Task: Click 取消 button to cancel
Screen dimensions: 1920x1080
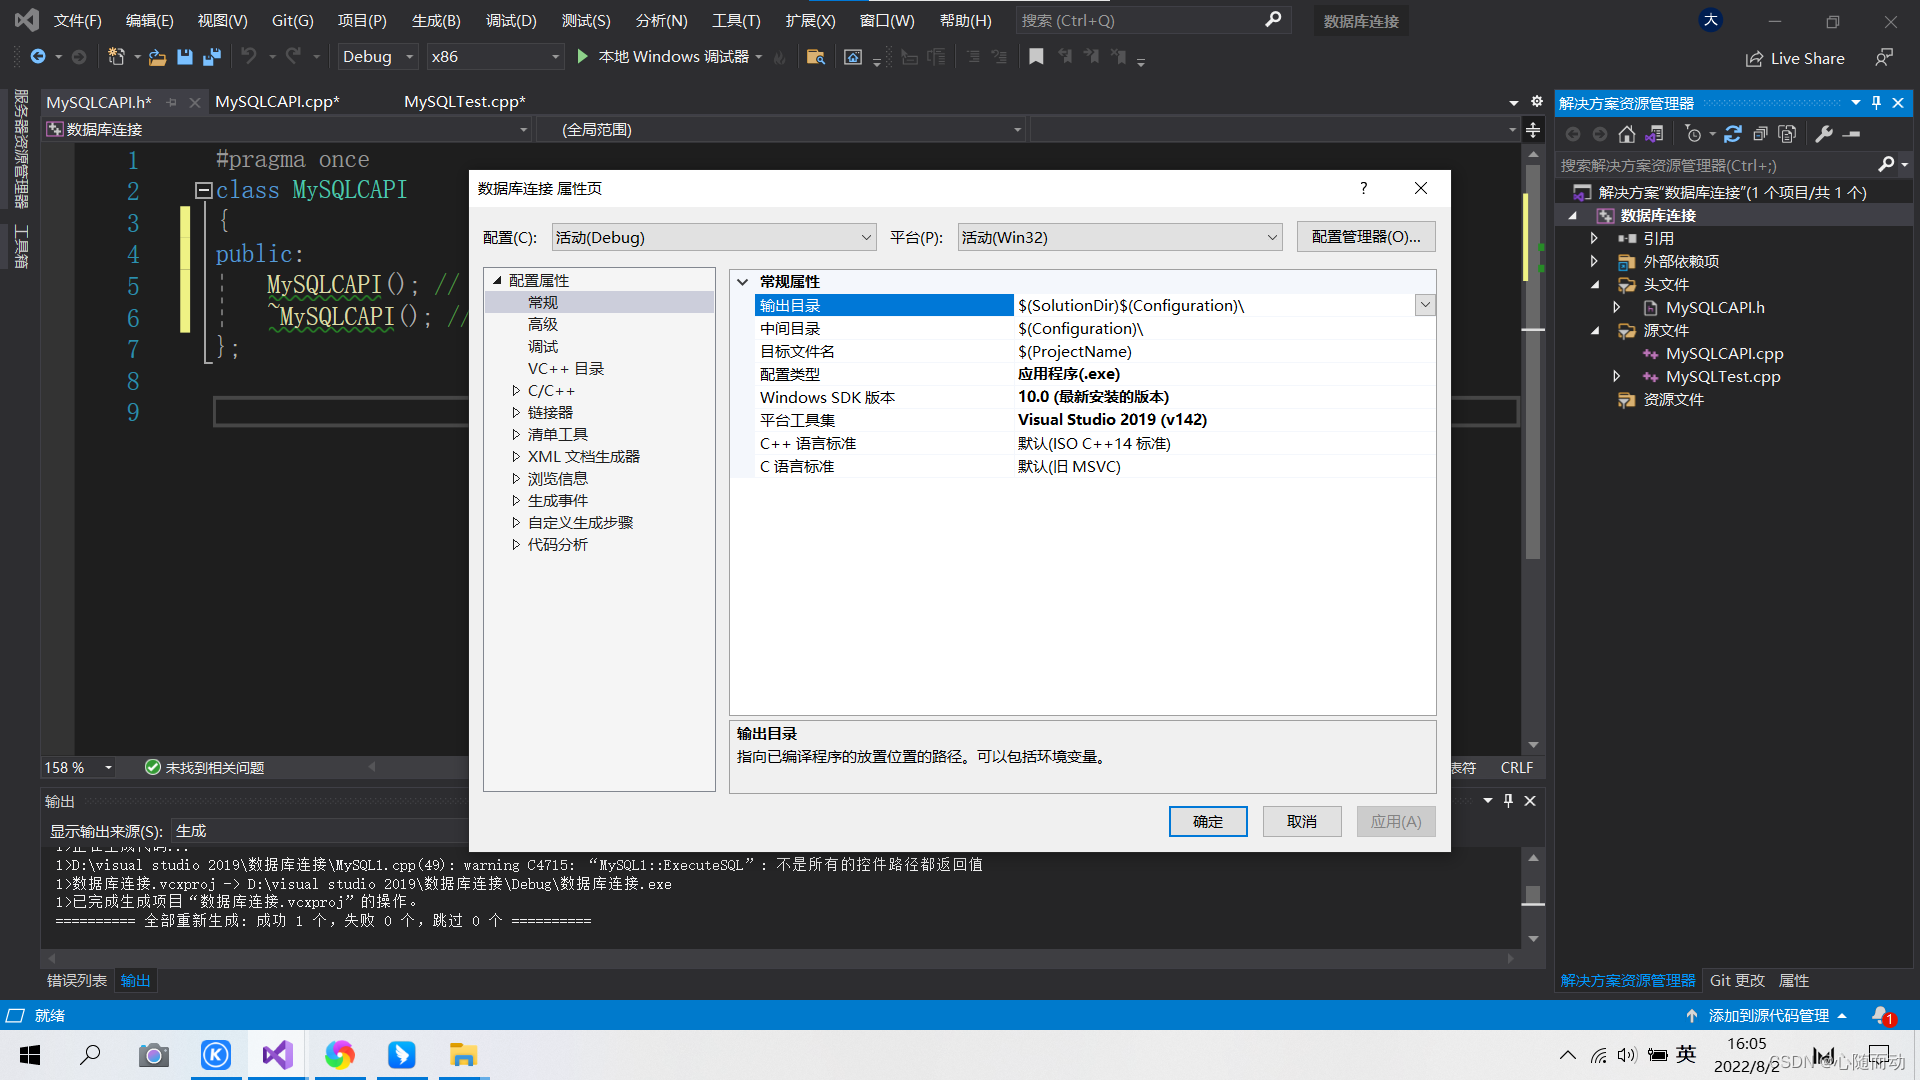Action: click(x=1302, y=820)
